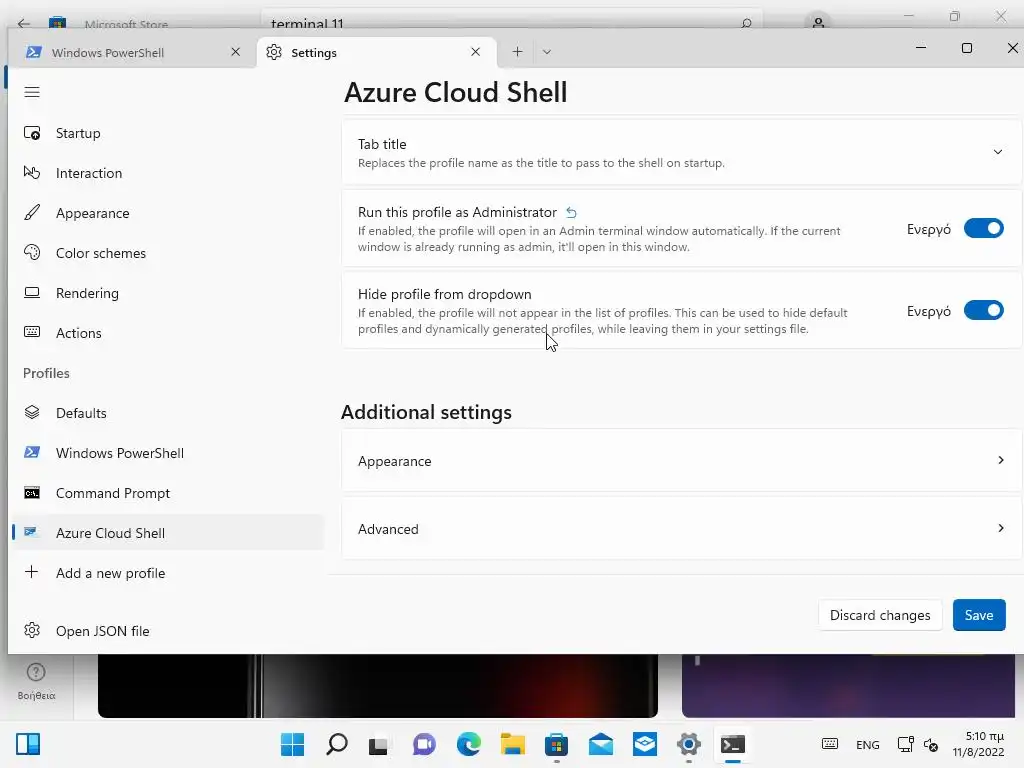
Task: Reset Run this profile as Administrator setting
Action: coord(571,212)
